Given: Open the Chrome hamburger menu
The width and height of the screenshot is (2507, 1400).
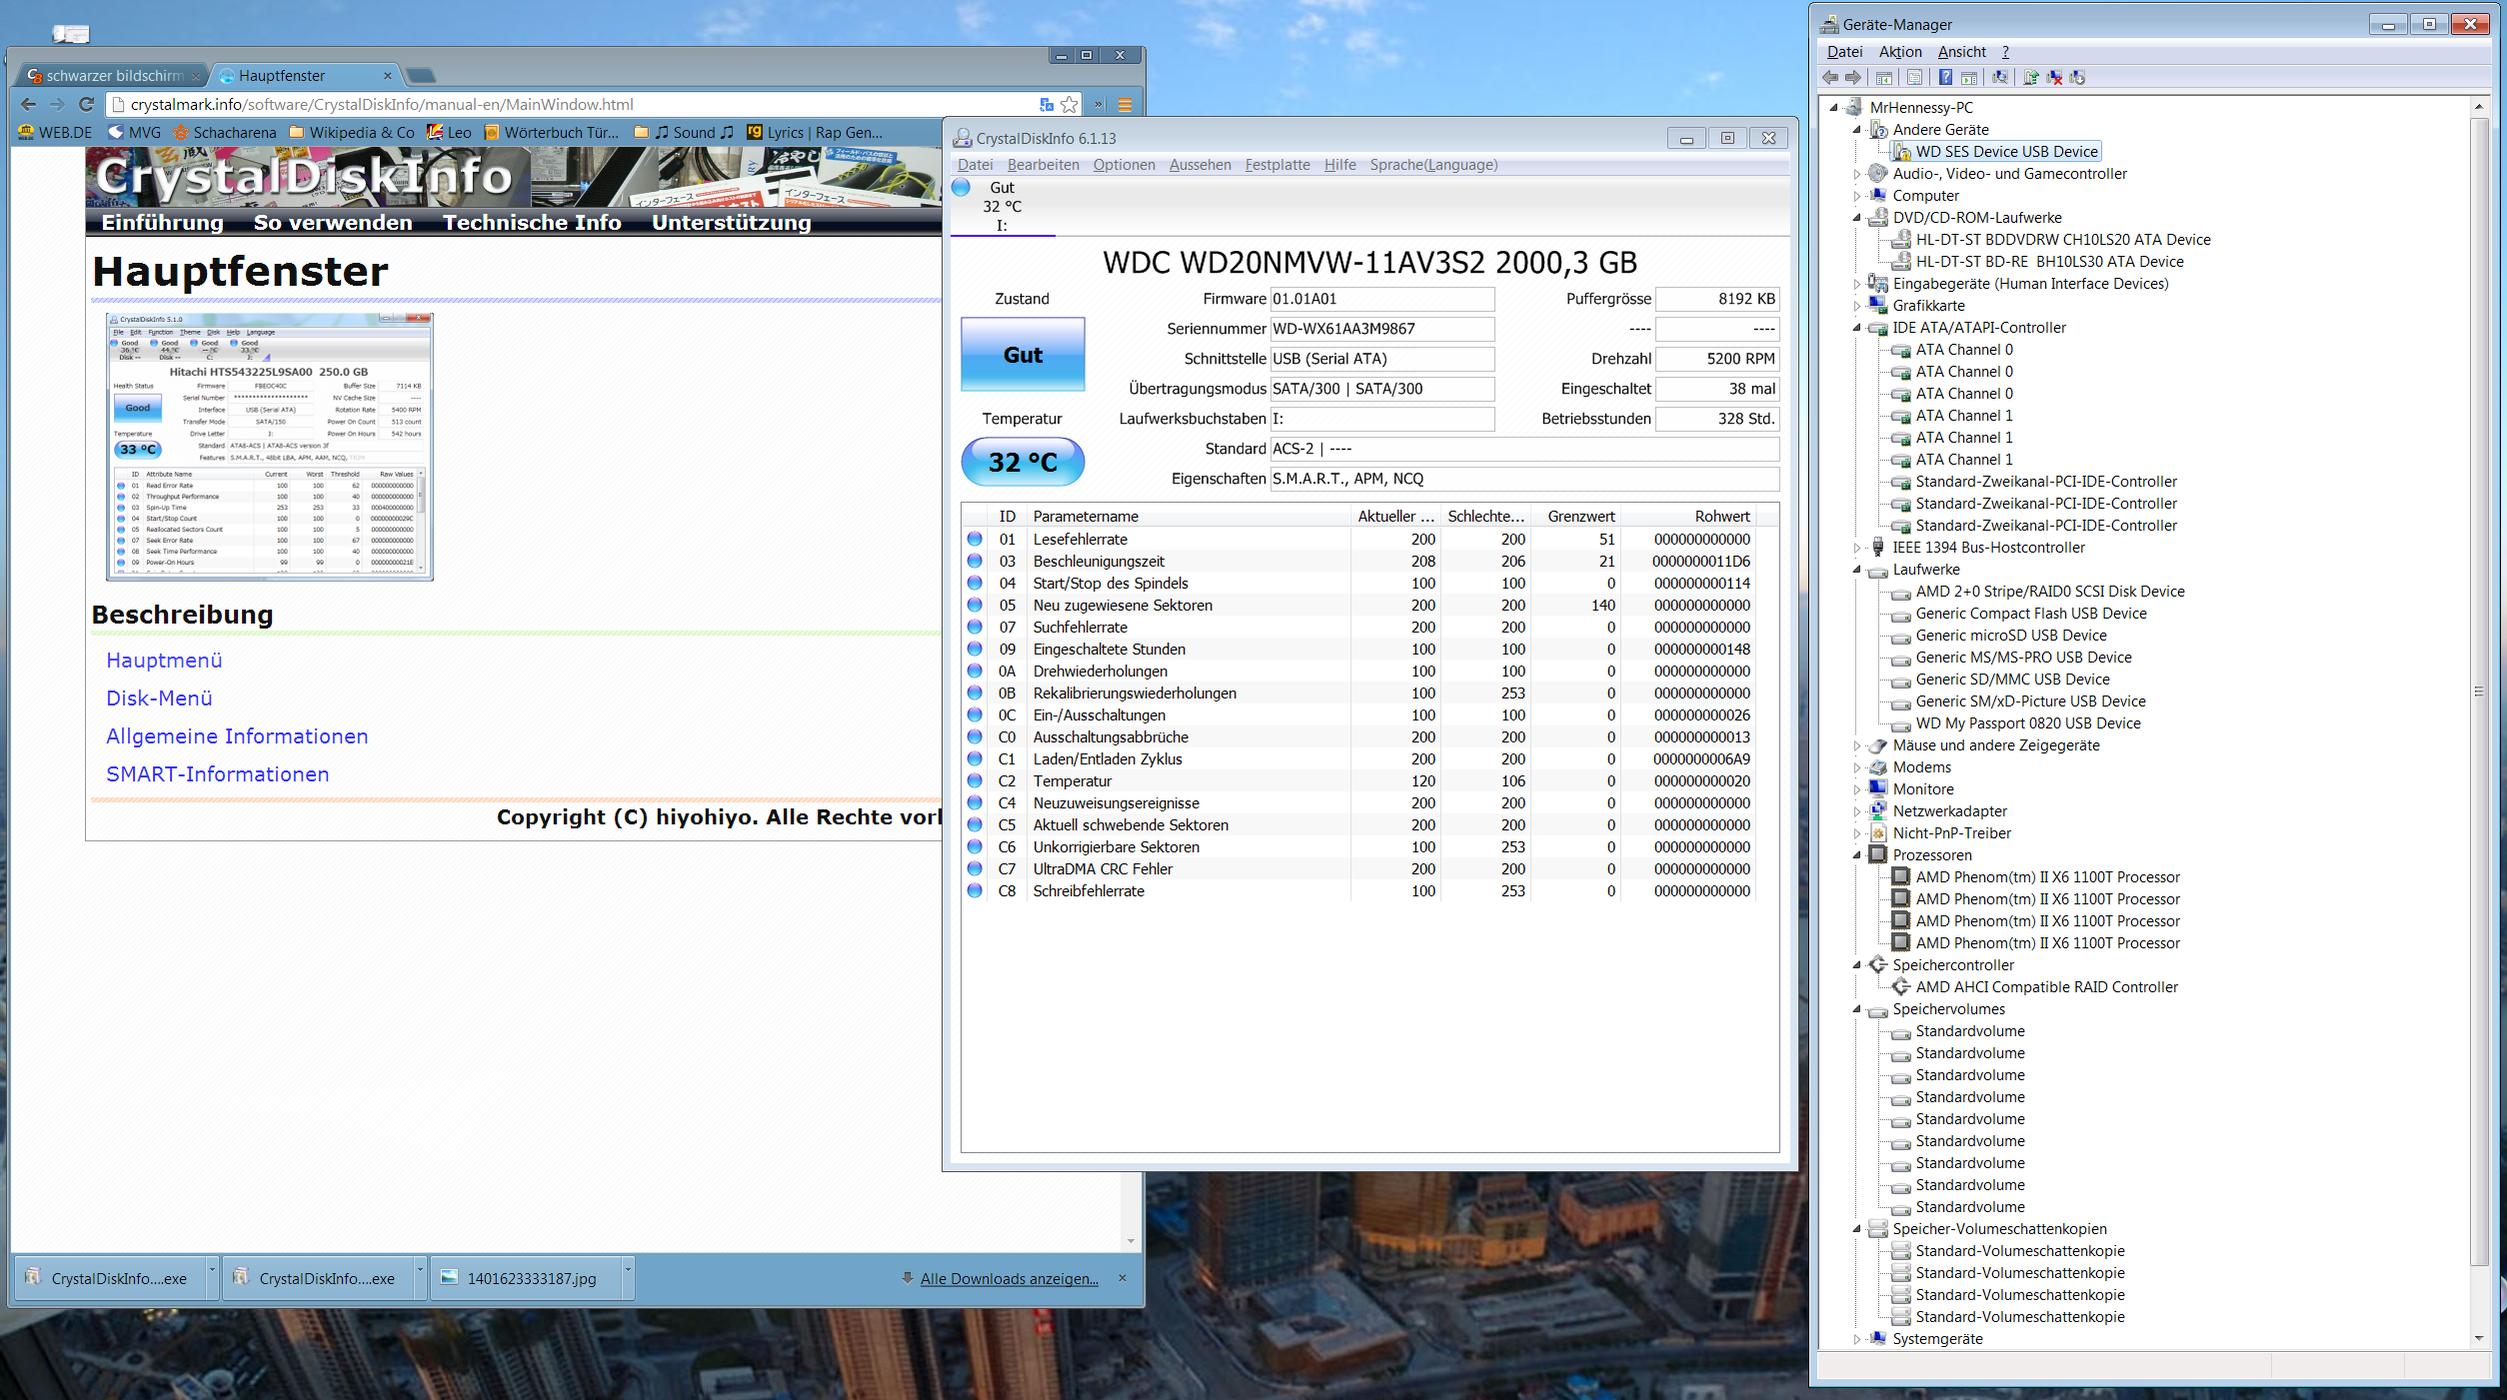Looking at the screenshot, I should coord(1124,104).
